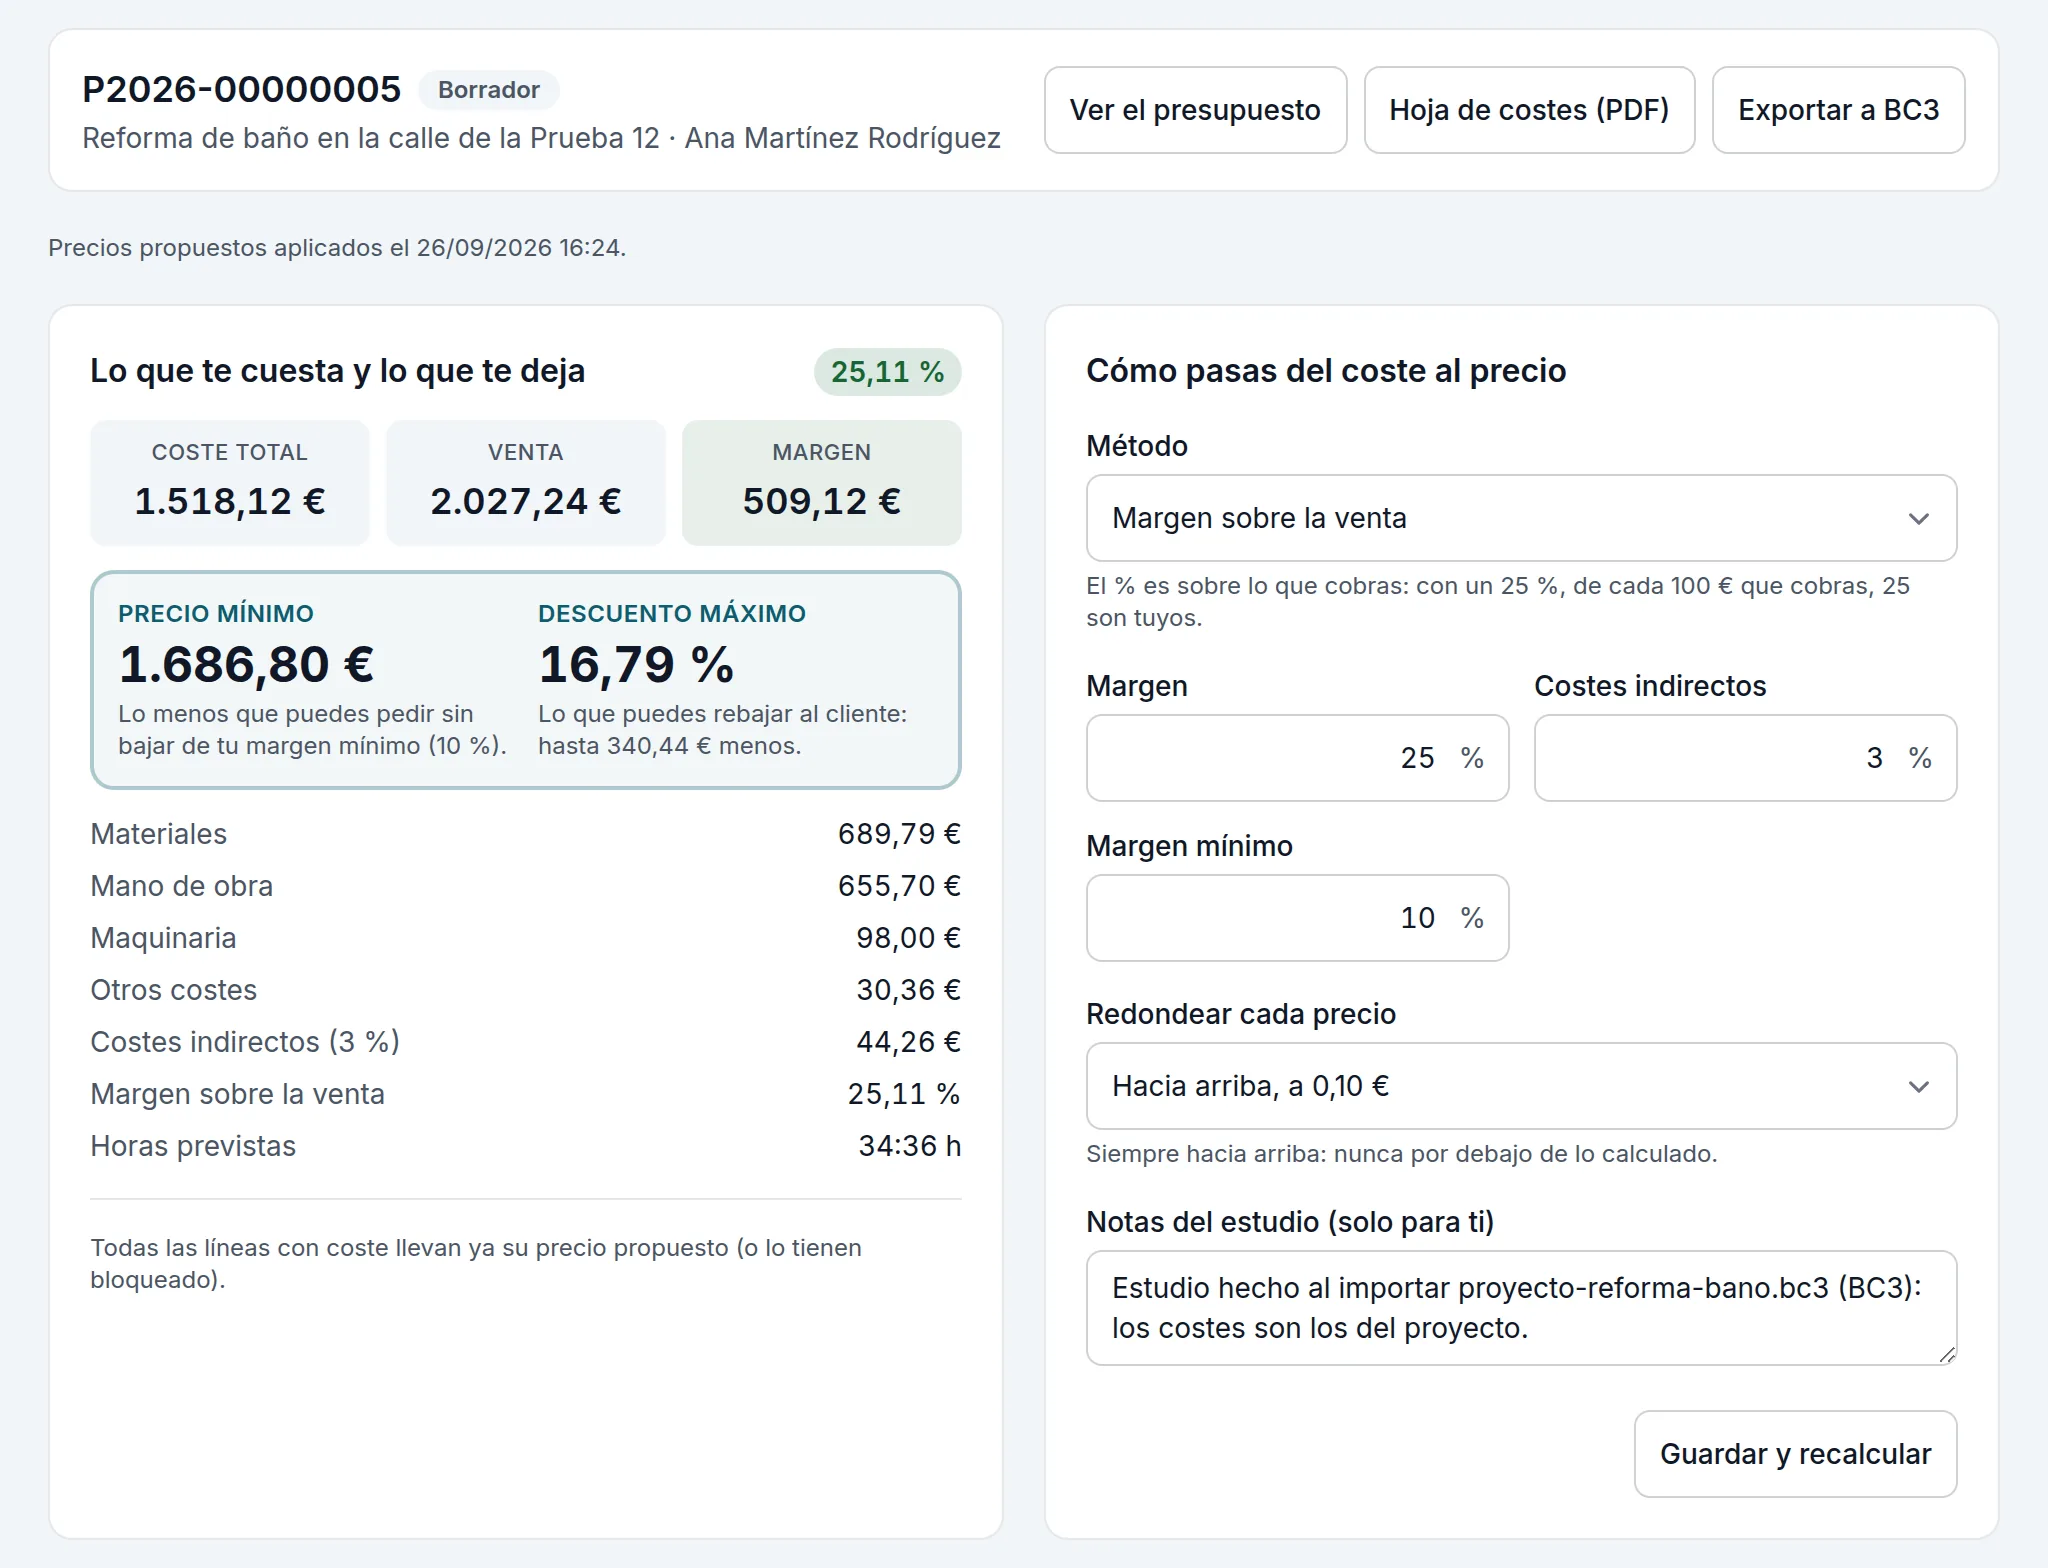Click the resize handle of notes textarea

1946,1355
